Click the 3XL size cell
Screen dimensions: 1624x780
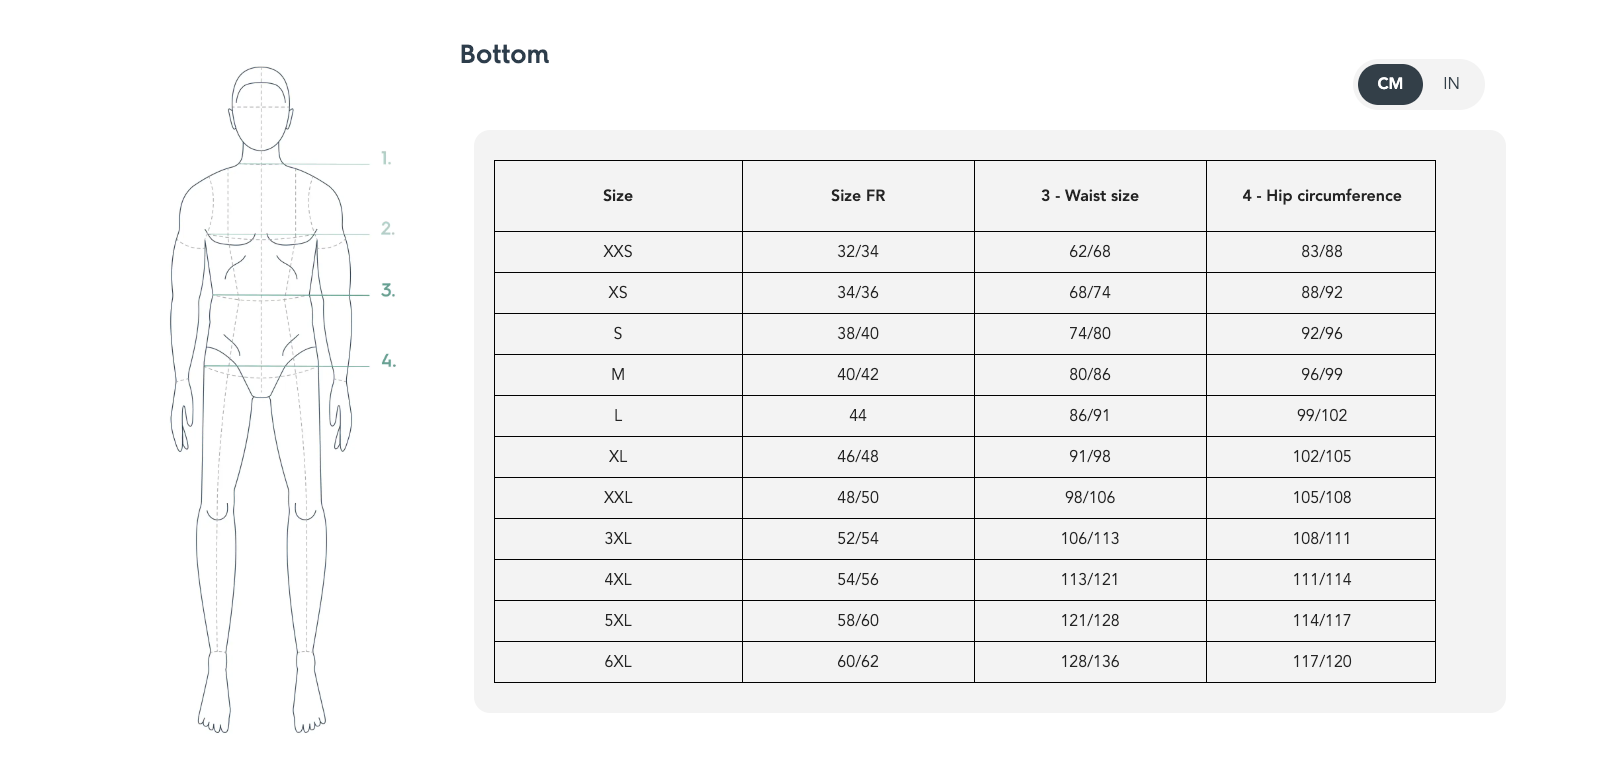coord(618,538)
